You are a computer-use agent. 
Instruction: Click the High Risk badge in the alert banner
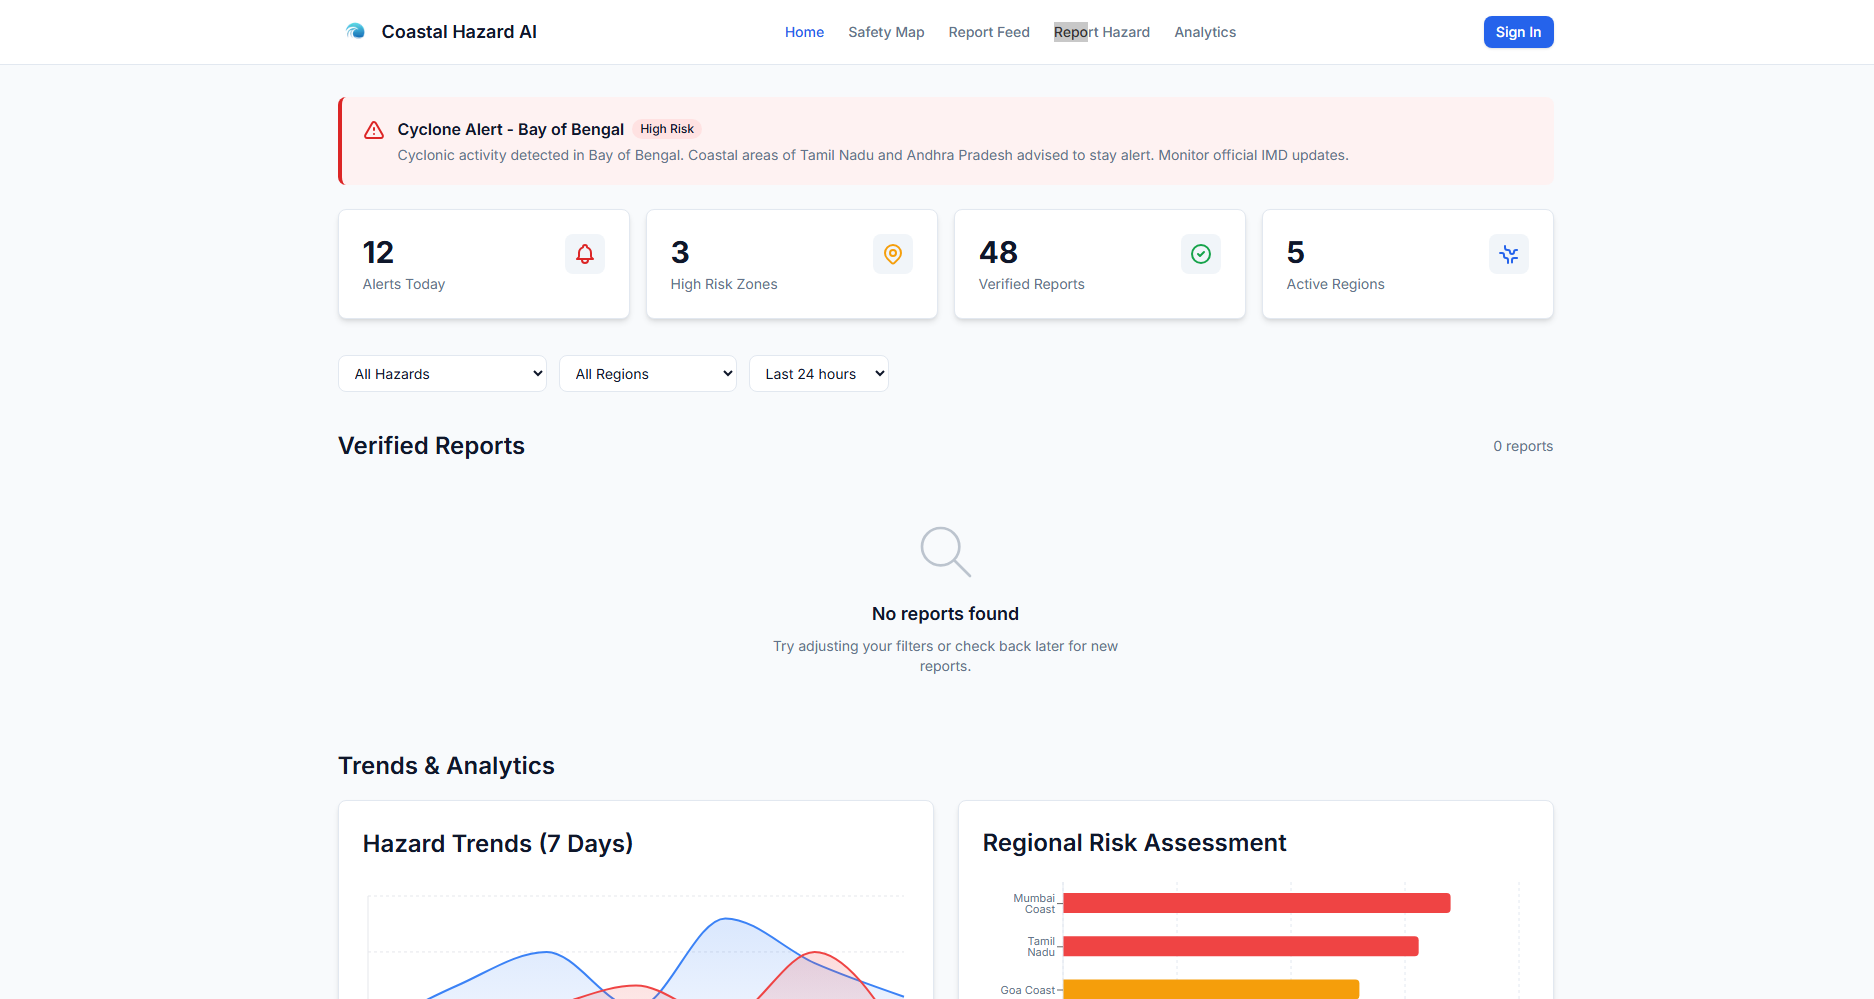(x=667, y=128)
